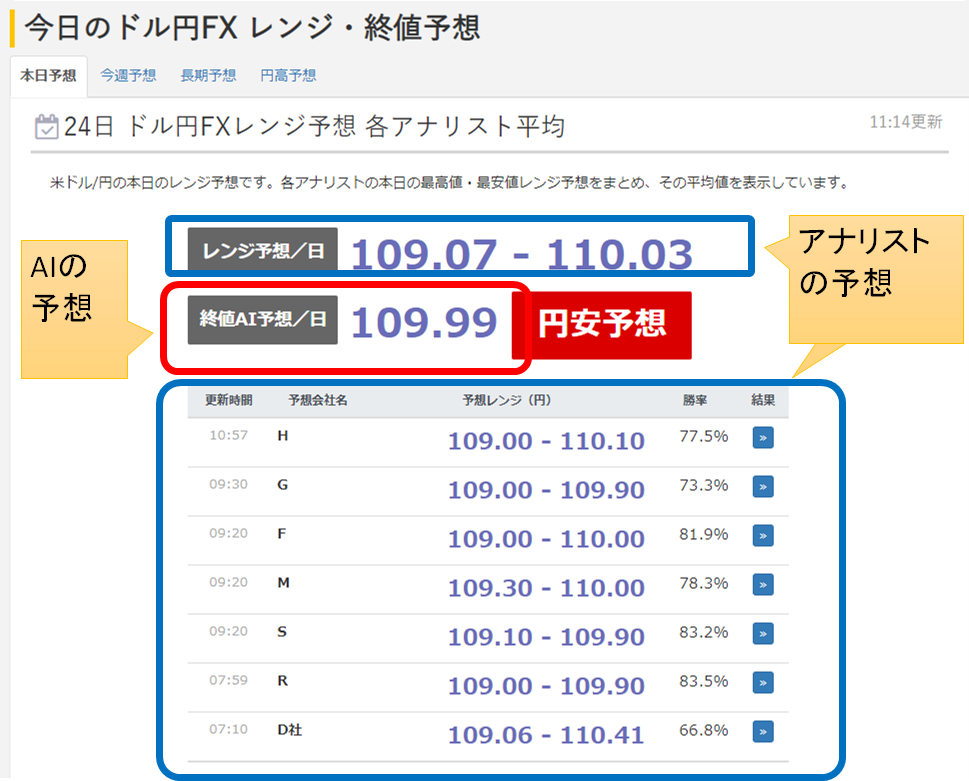Sort the table by 勝率 column
Screen dimensions: 969x781
[x=694, y=399]
